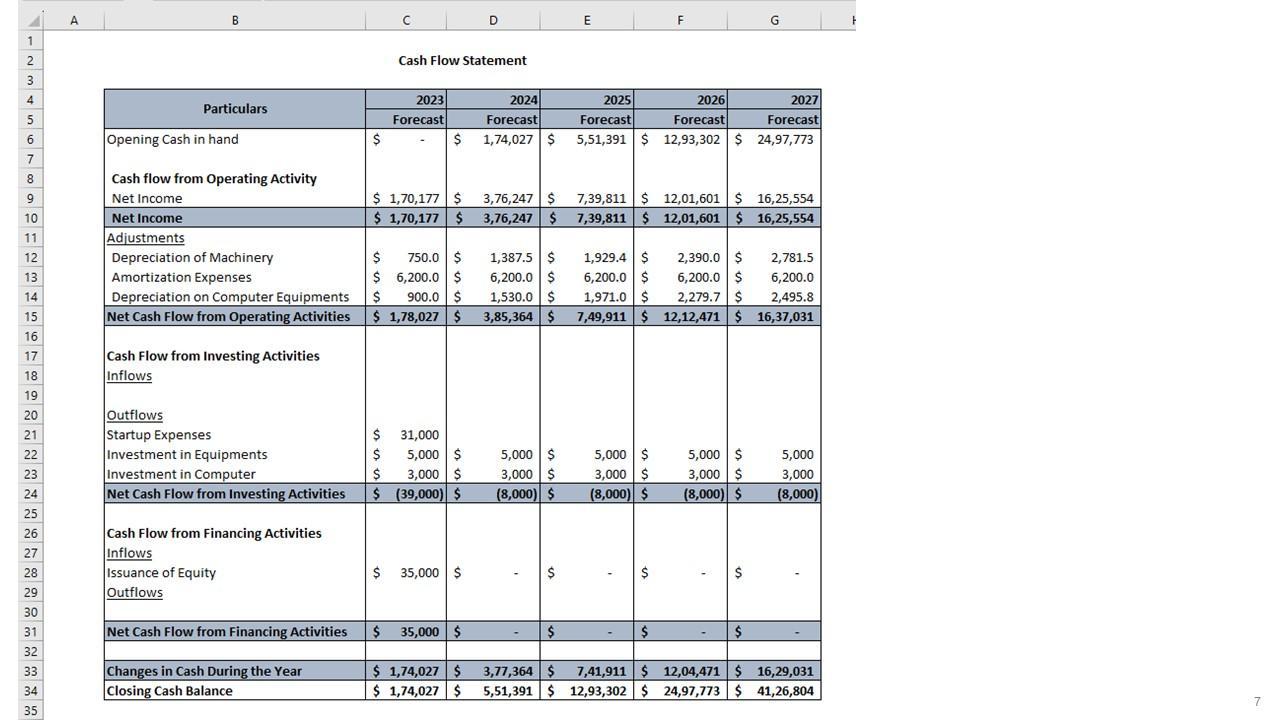Click "Cash Flow from Financing Activities" heading
1280x720 pixels.
pos(214,533)
